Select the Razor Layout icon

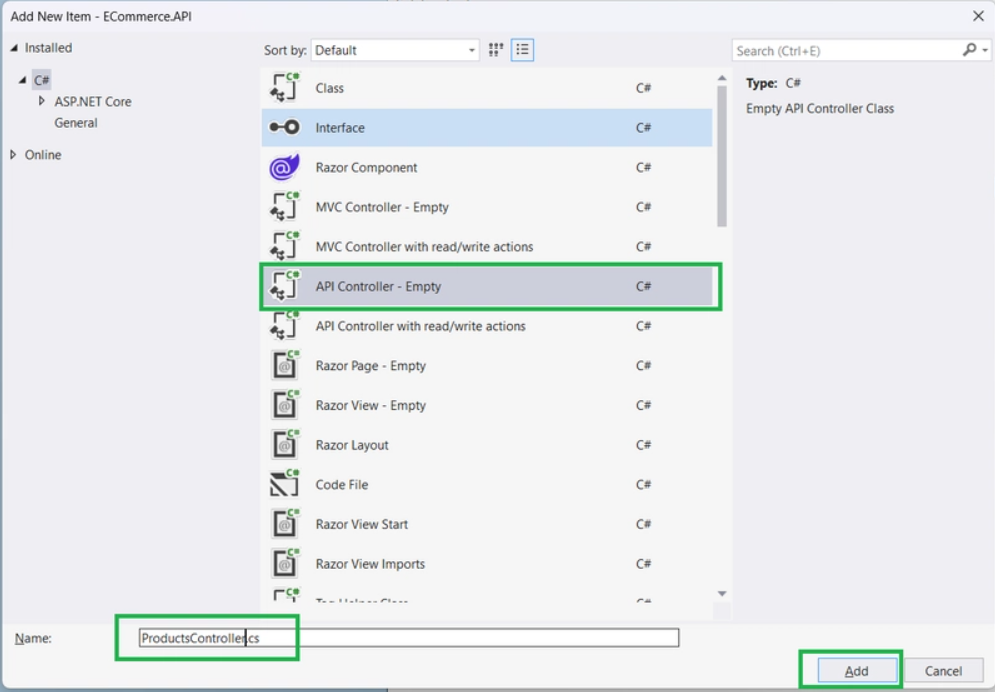(x=284, y=445)
